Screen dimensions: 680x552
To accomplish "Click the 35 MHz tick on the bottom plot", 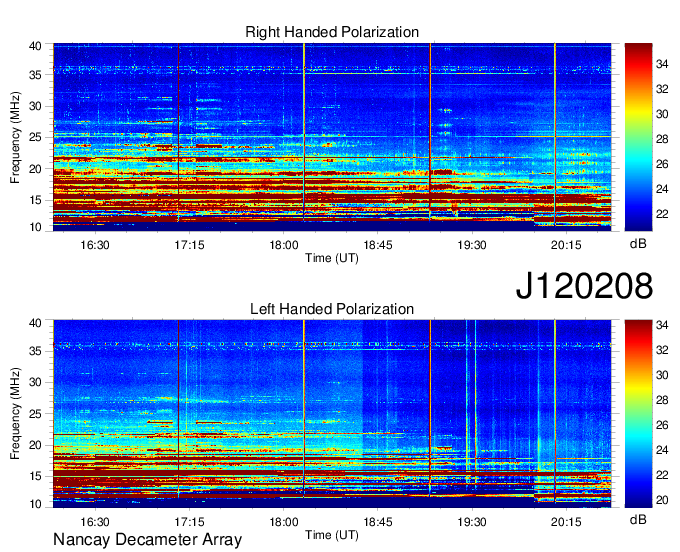I will tap(35, 351).
